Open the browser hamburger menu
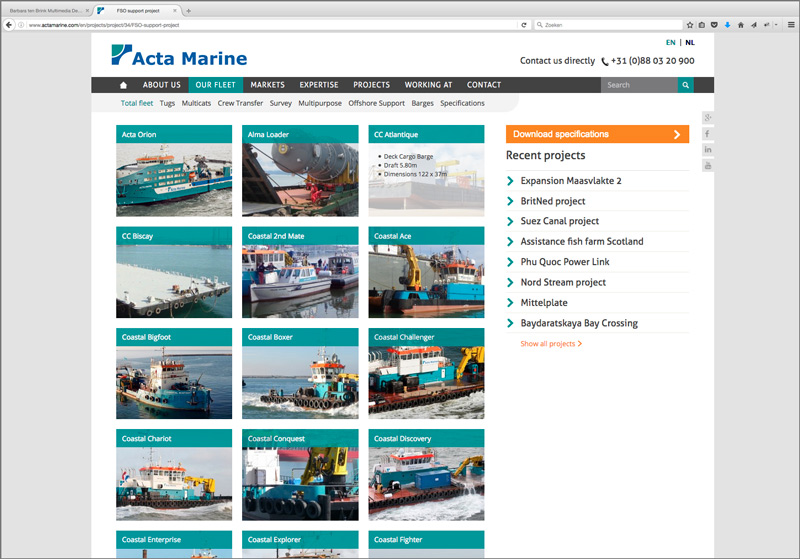 click(790, 25)
